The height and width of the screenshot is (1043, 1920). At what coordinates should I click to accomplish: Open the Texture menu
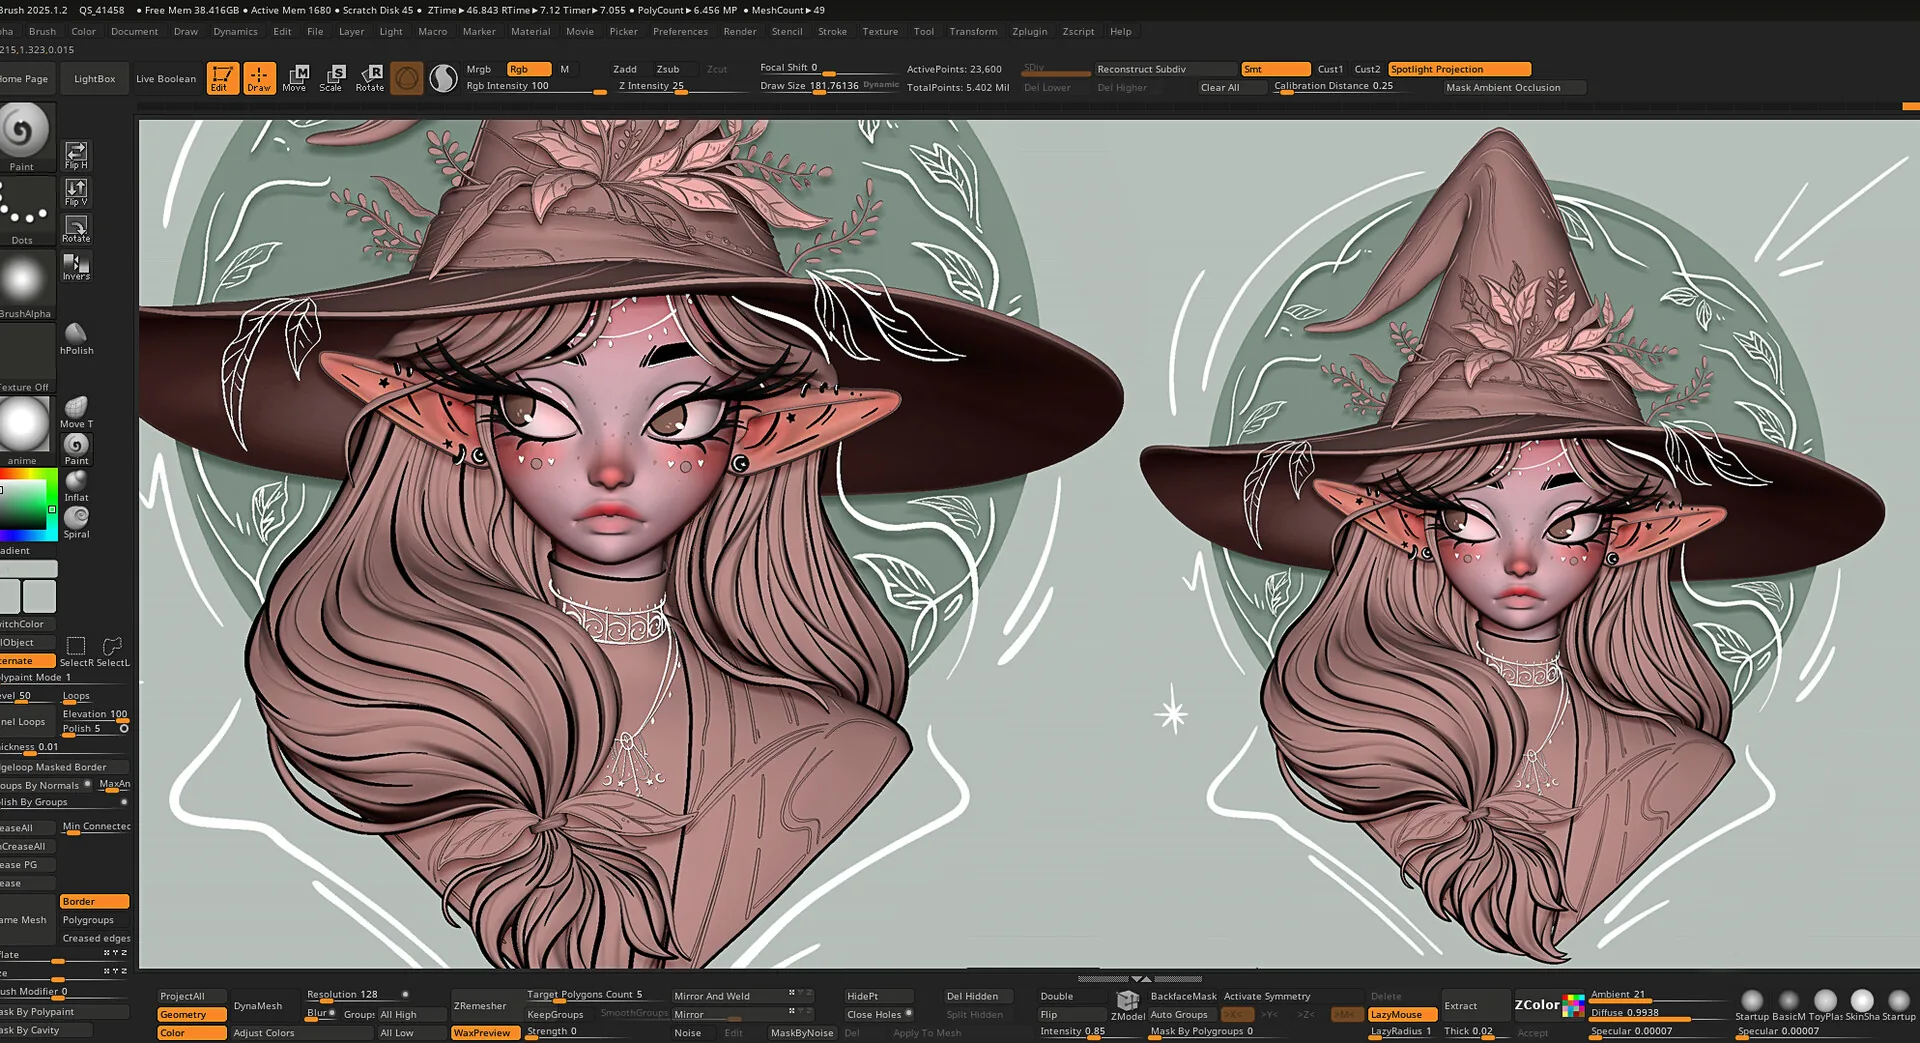(x=880, y=31)
